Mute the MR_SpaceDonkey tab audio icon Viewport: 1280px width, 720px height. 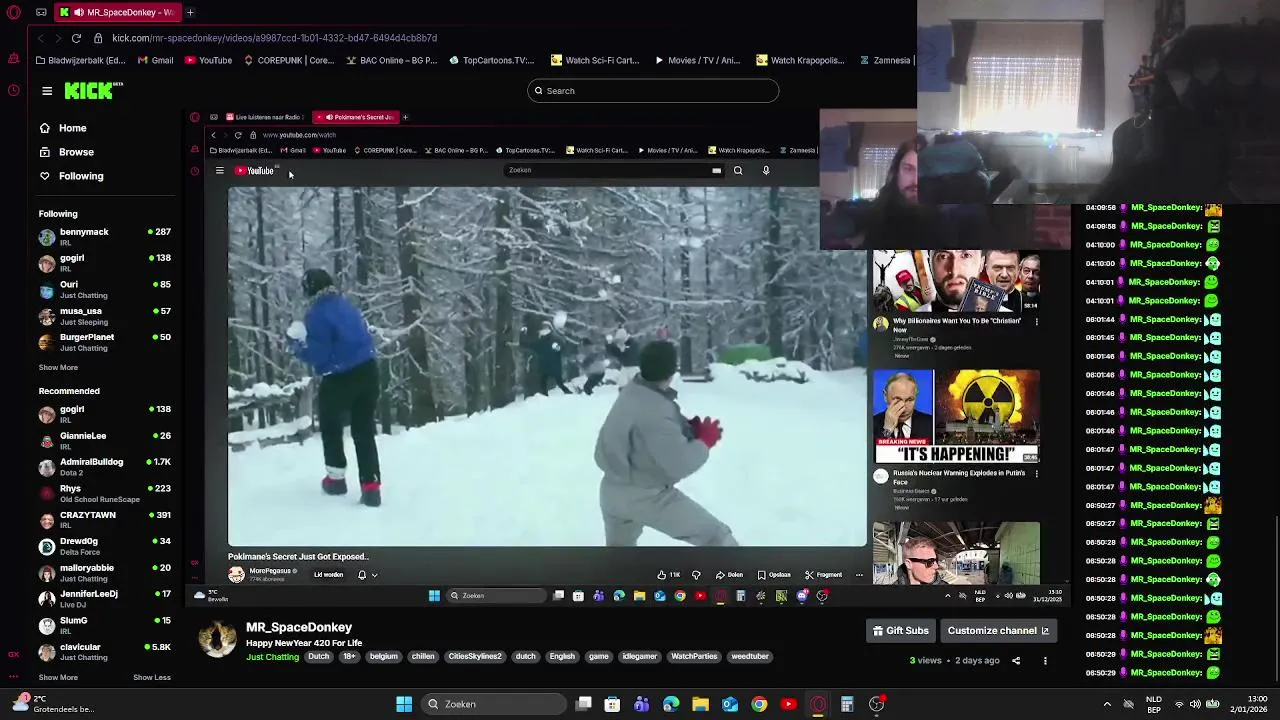pos(78,12)
